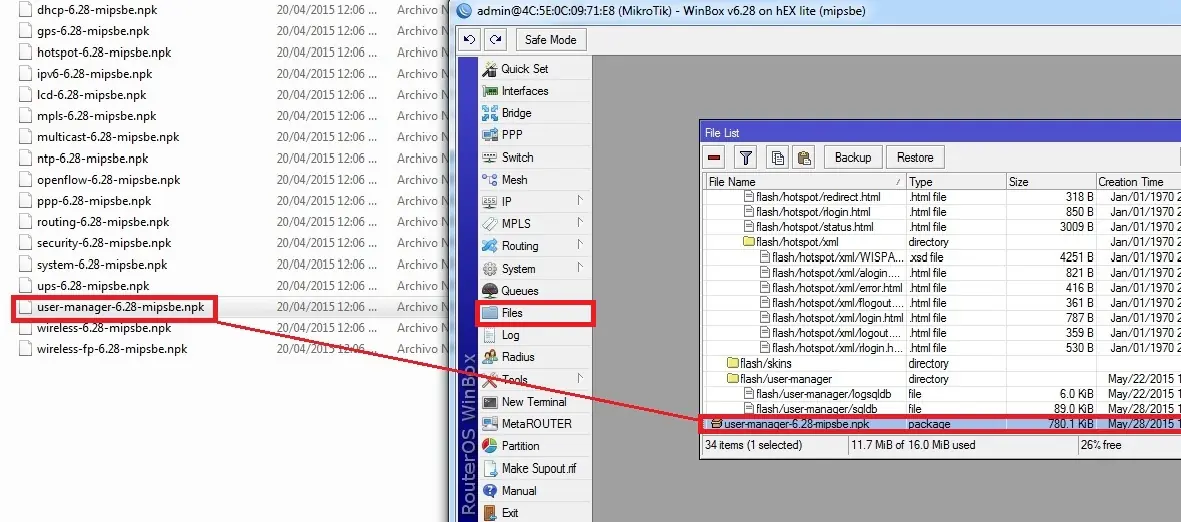Select ntp-6.28-mipsbe.npk in Explorer
Screen dimensions: 1181x522
coord(93,159)
